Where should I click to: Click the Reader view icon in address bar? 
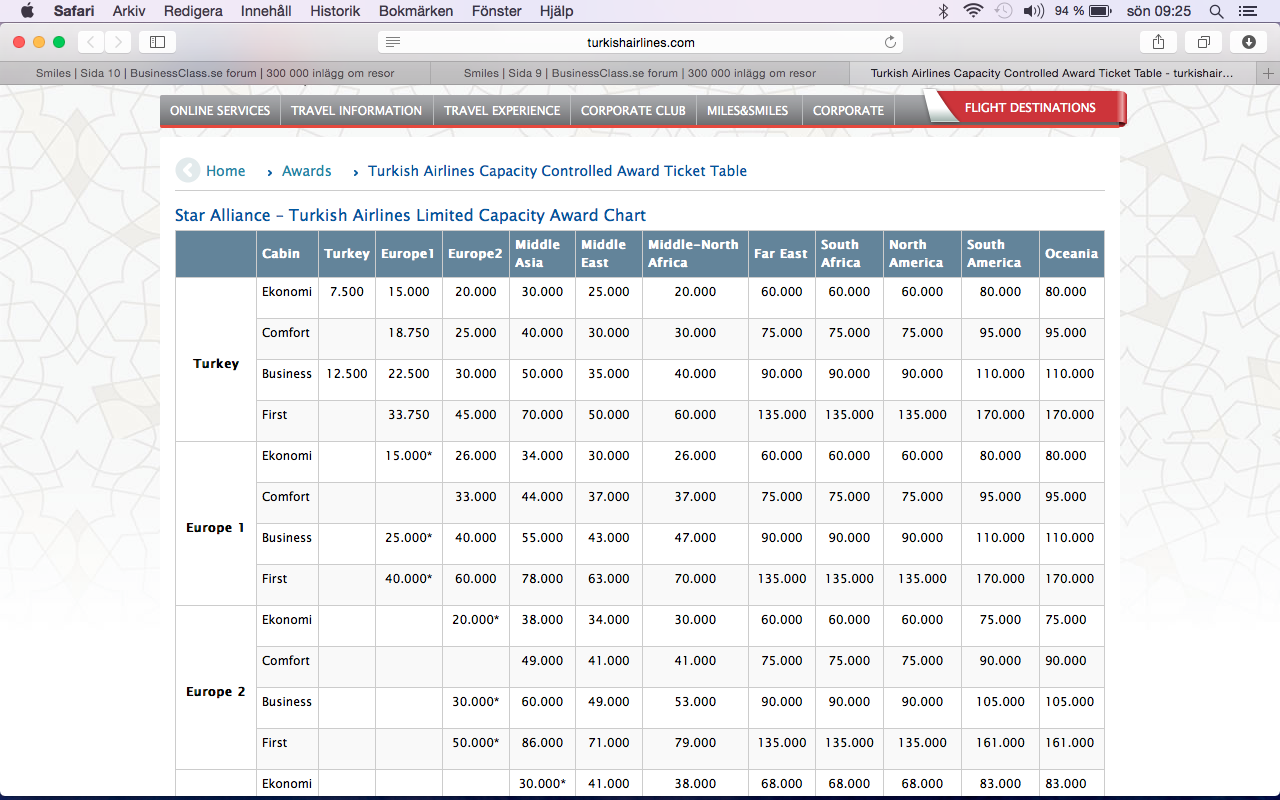click(x=393, y=42)
